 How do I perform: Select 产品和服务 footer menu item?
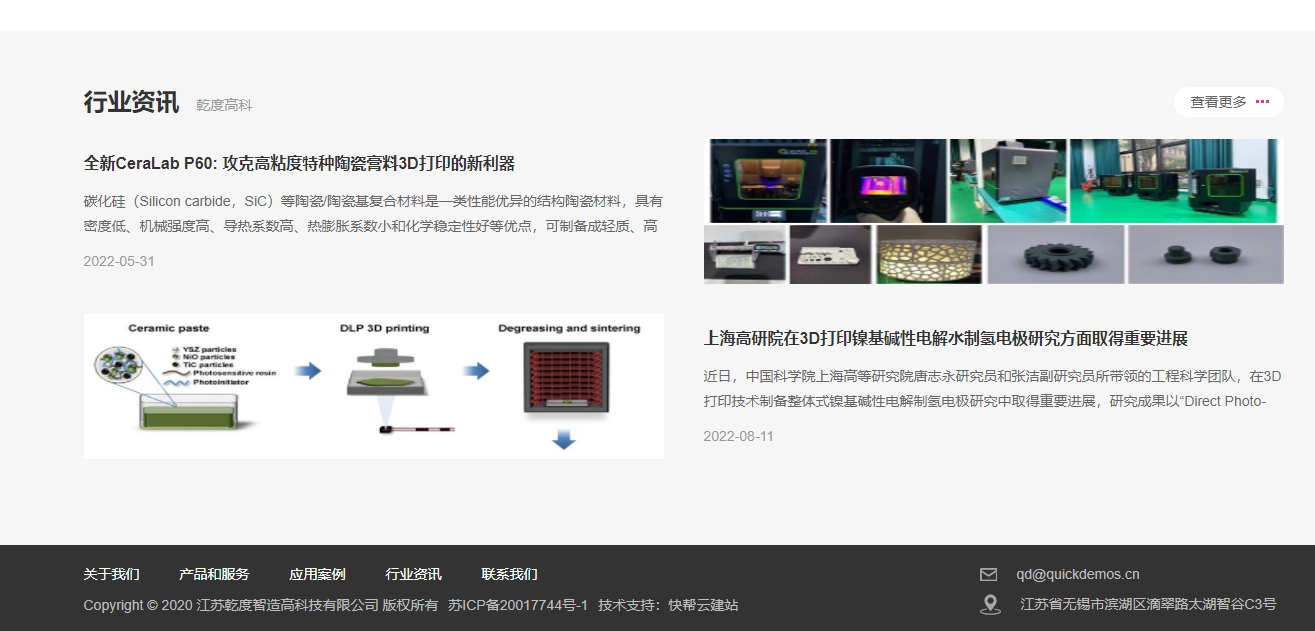pyautogui.click(x=214, y=574)
